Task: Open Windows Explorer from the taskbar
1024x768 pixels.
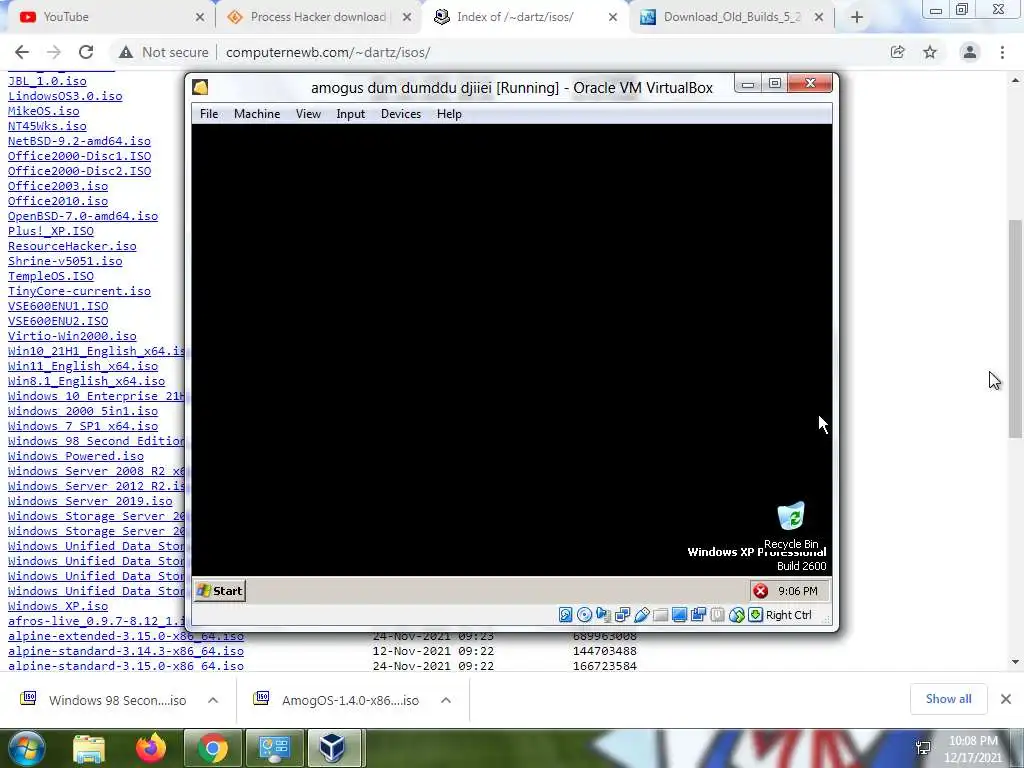Action: 89,748
